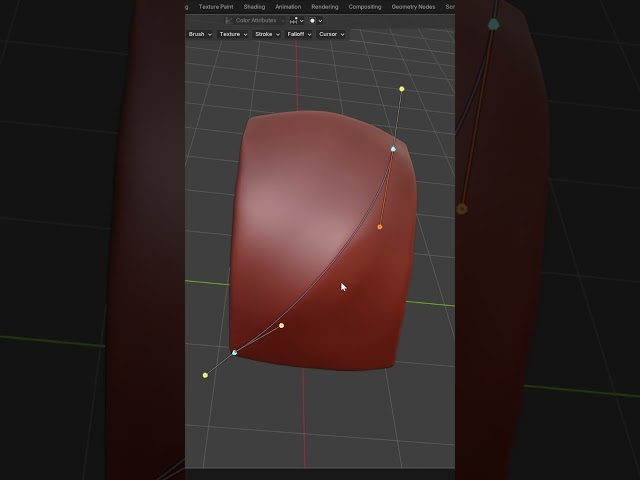Screen dimensions: 640x480
Task: Expand the Falloff settings popover
Action: [x=299, y=34]
